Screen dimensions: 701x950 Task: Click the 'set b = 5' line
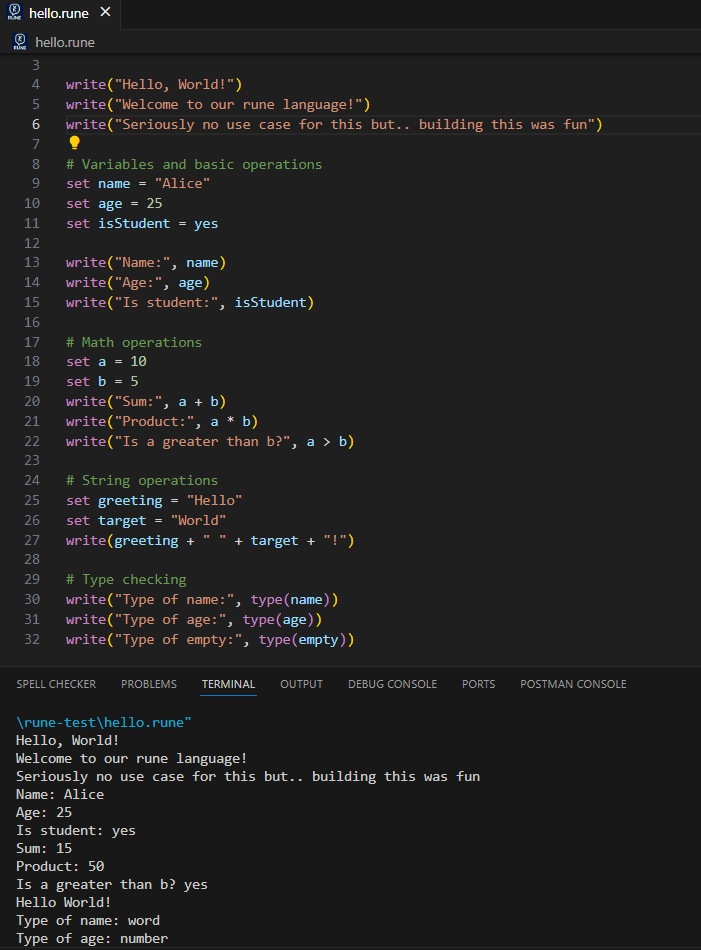tap(102, 382)
